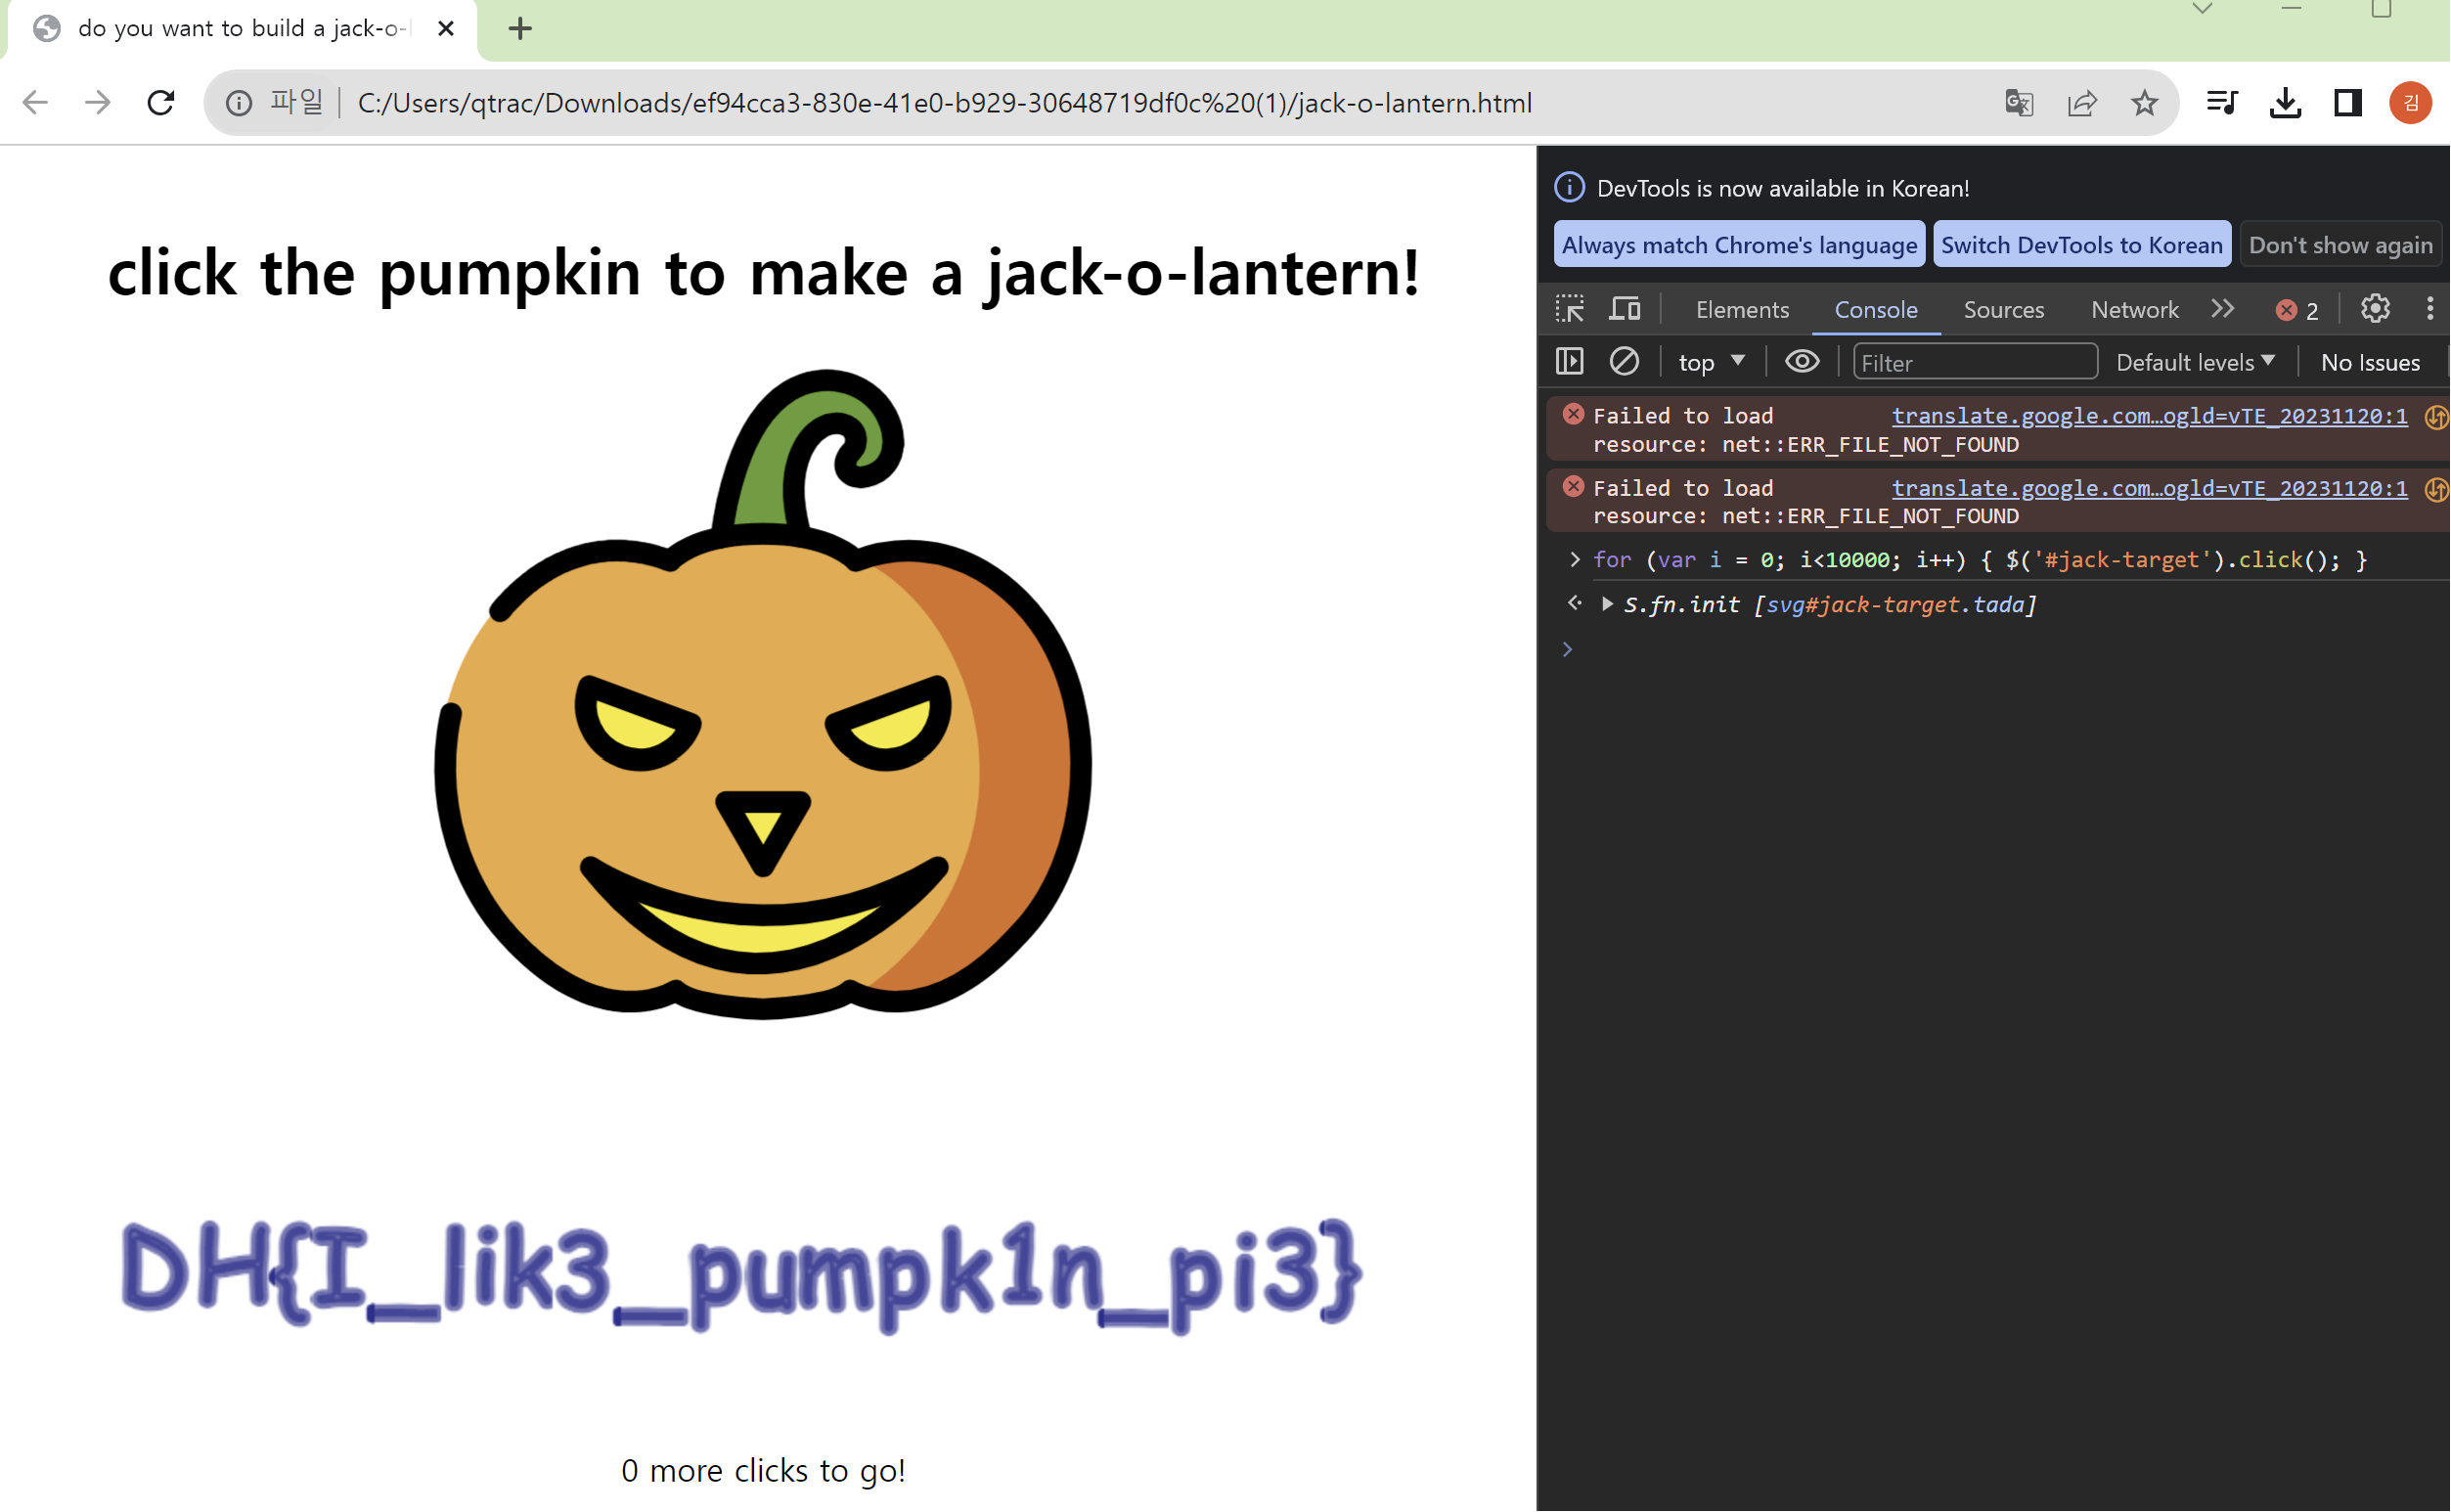Image resolution: width=2451 pixels, height=1512 pixels.
Task: Switch to the Elements tab
Action: (1742, 310)
